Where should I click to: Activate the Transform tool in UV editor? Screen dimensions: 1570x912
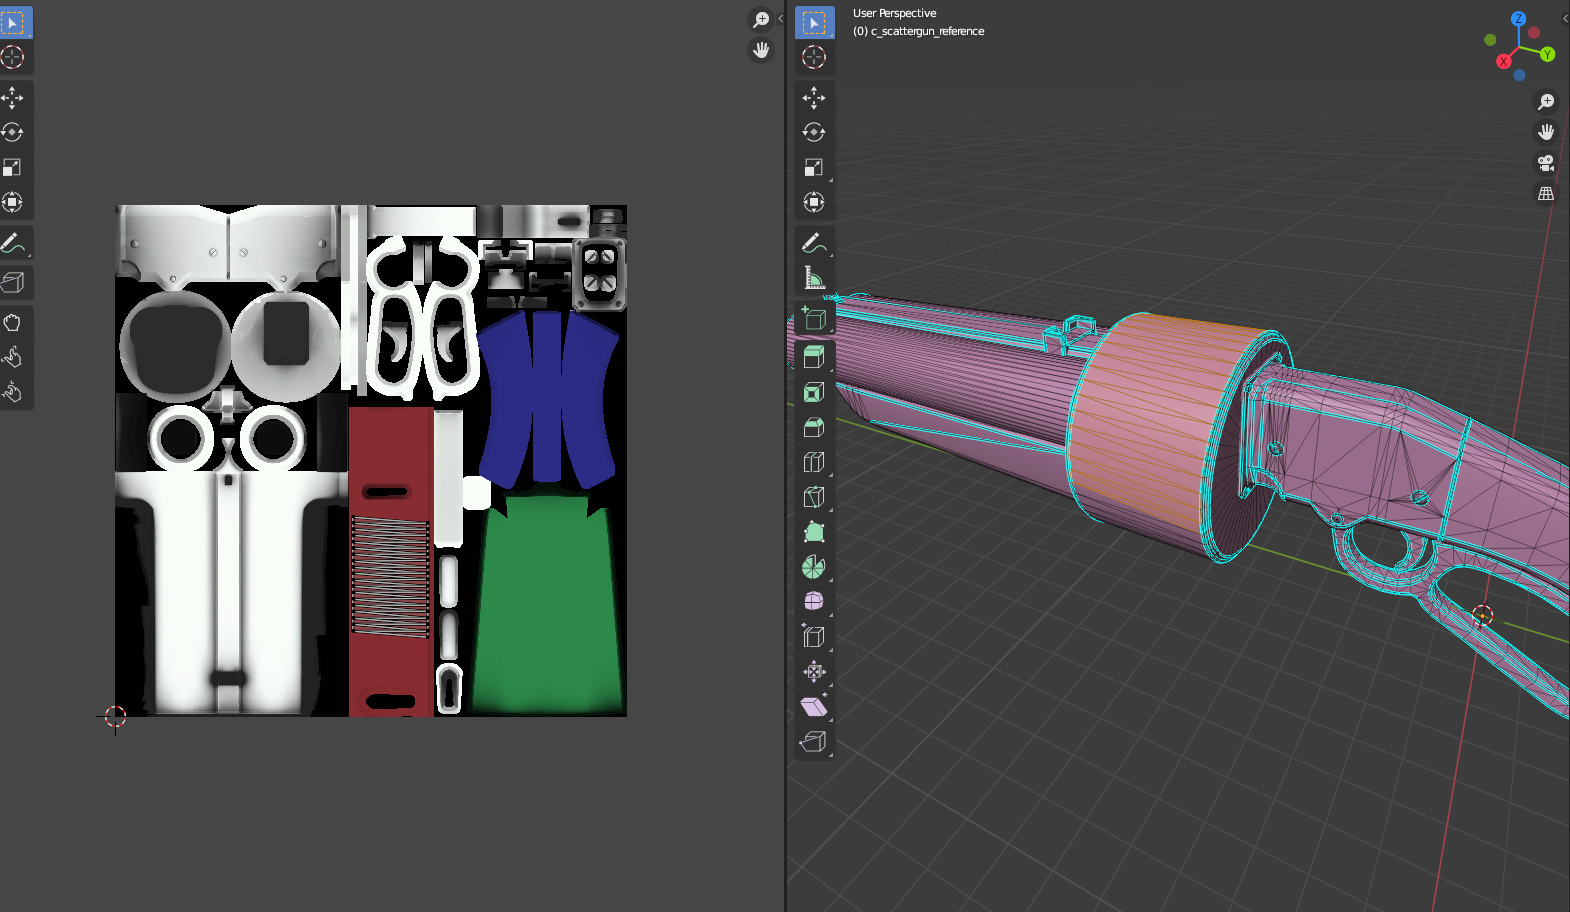pyautogui.click(x=14, y=202)
